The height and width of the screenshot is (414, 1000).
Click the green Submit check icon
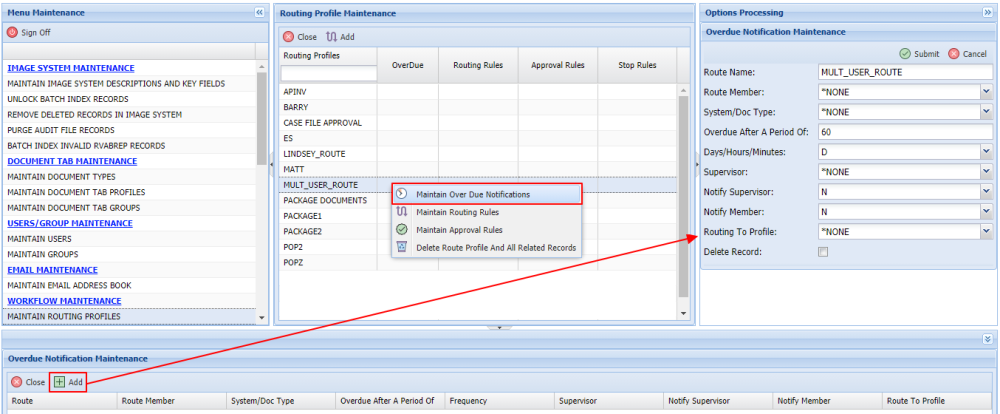(904, 54)
